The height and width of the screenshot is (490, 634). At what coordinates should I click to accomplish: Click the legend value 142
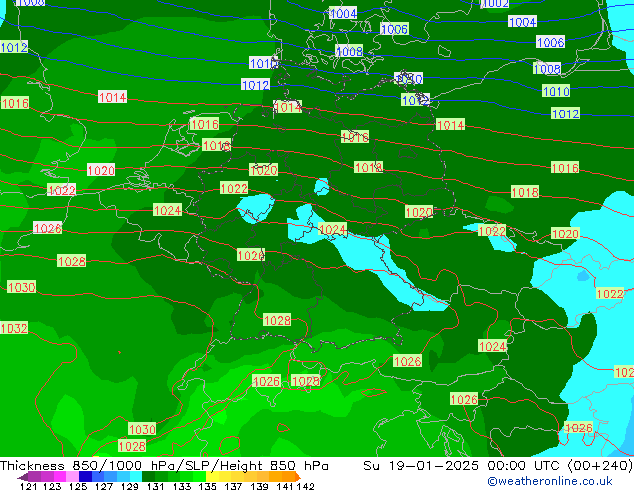pyautogui.click(x=305, y=486)
